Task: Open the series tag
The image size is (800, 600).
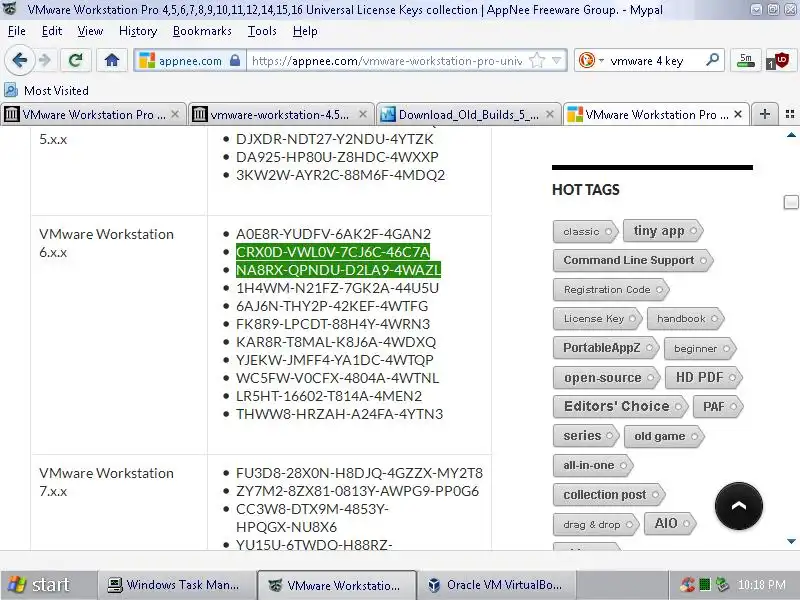Action: [586, 436]
